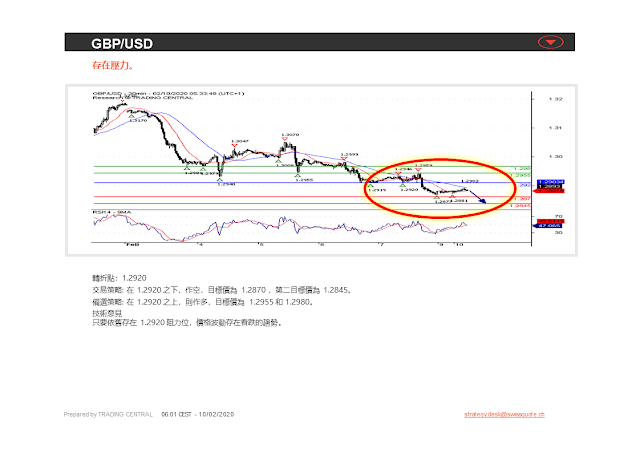Click 'Prepared by TRADING CENTRAL' footer text
Image resolution: width=640 pixels, height=453 pixels.
point(108,414)
